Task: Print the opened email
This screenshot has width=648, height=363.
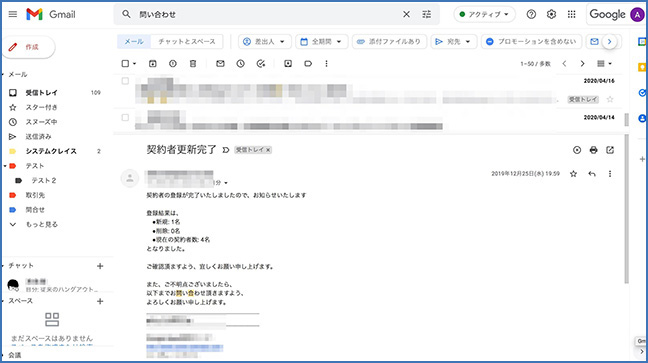Action: click(x=593, y=150)
